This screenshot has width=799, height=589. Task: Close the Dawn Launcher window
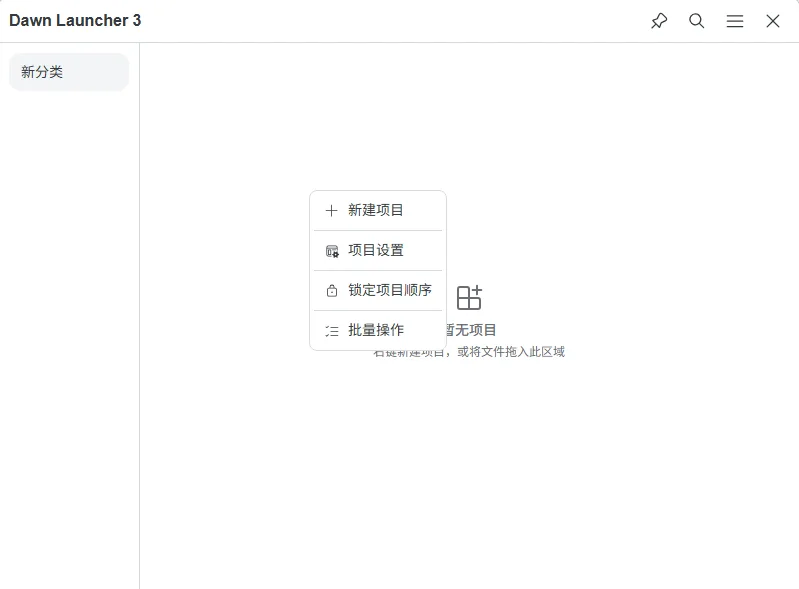773,21
